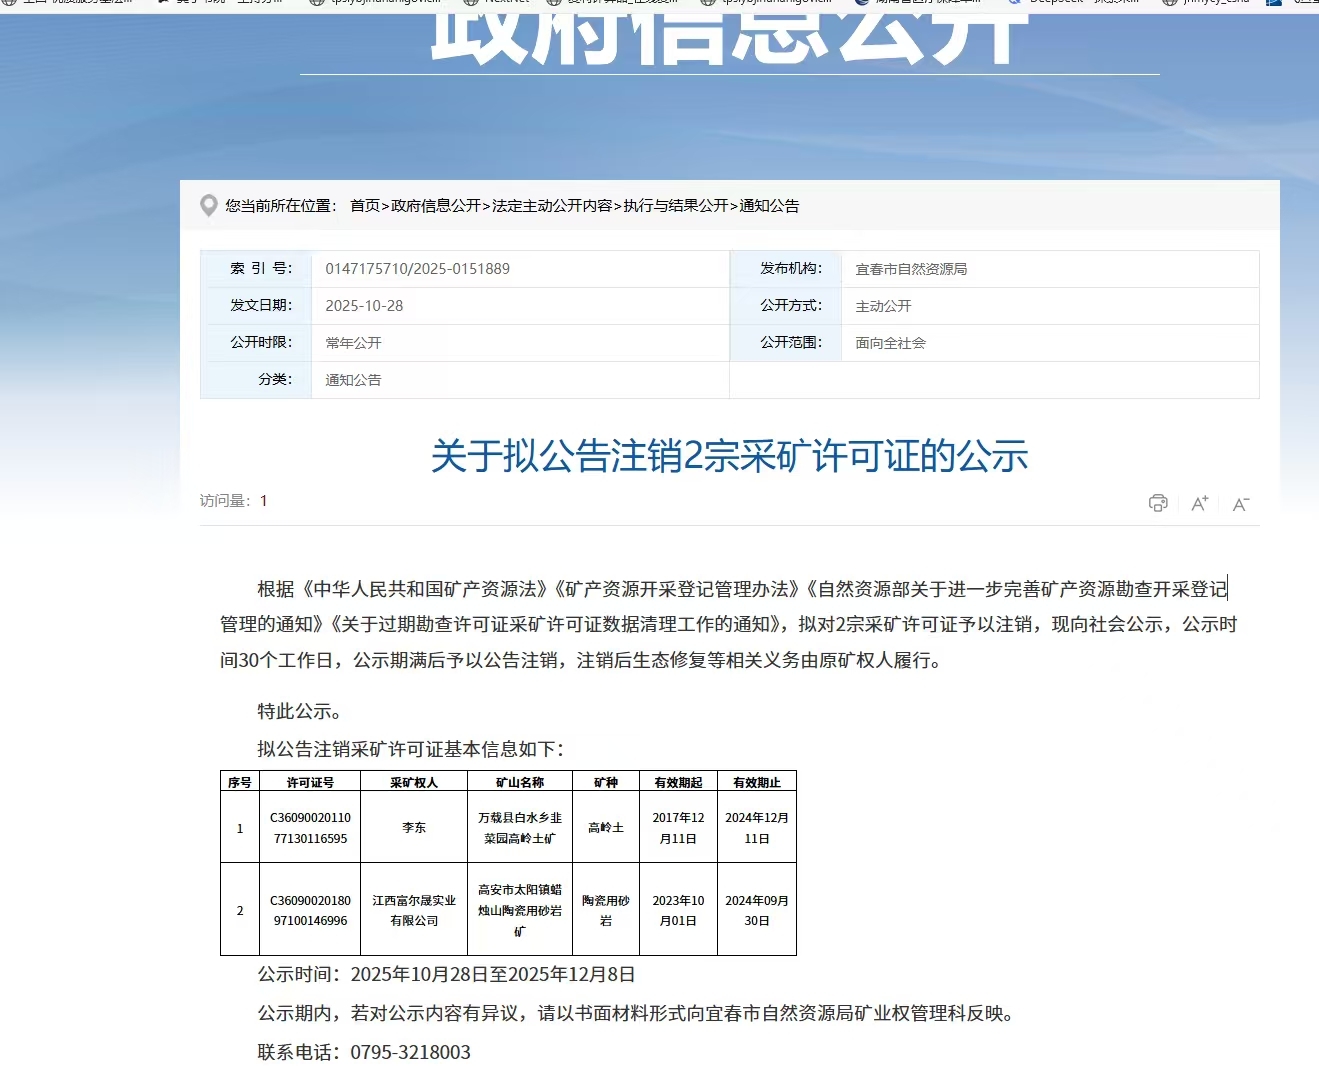Select license number C3609002011077130116595
Viewport: 1319px width, 1066px height.
310,828
